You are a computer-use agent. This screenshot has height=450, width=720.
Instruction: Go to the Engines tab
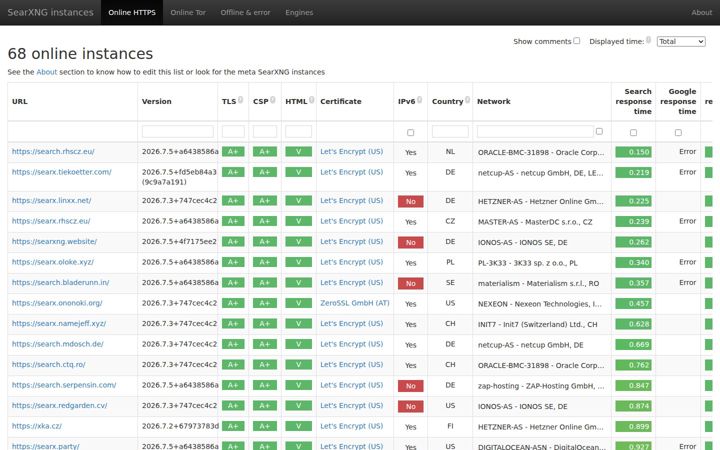tap(299, 12)
